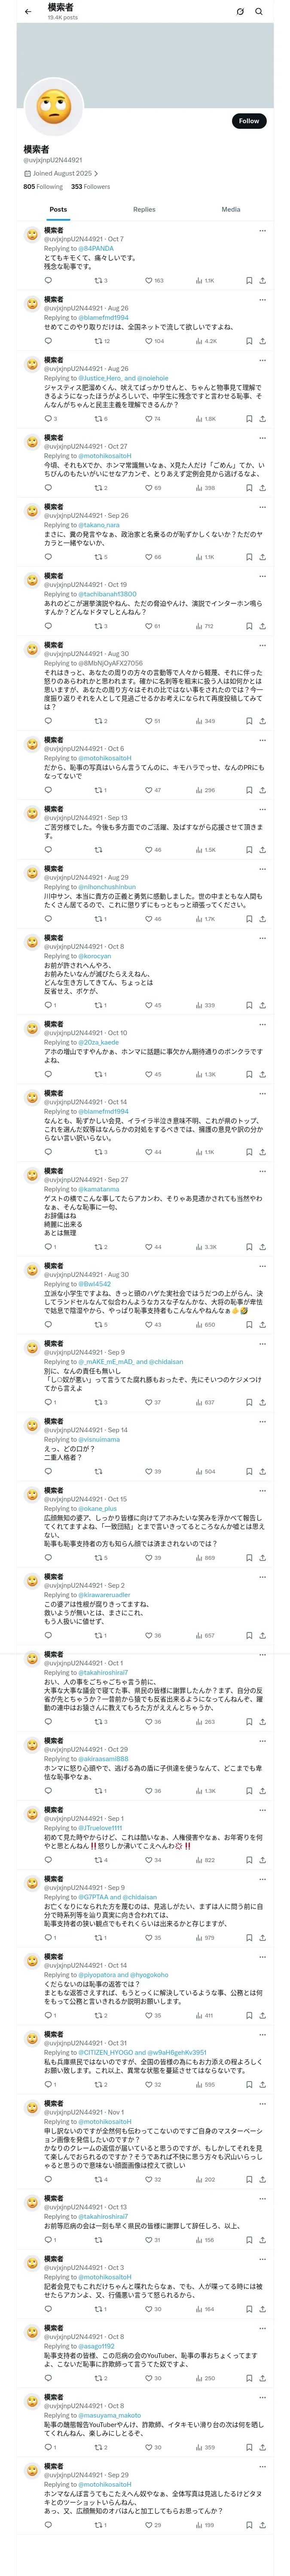Open the search icon in header
The image size is (290, 2576).
[259, 12]
